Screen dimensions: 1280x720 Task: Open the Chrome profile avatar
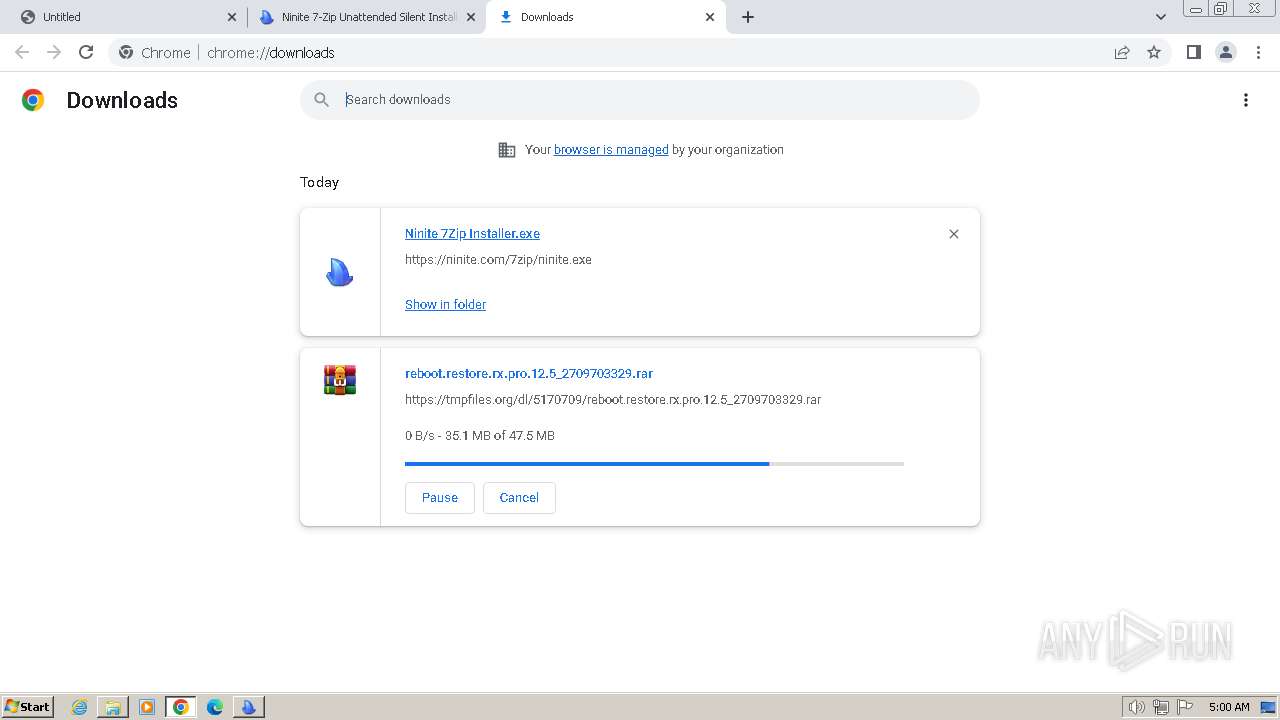[1226, 52]
